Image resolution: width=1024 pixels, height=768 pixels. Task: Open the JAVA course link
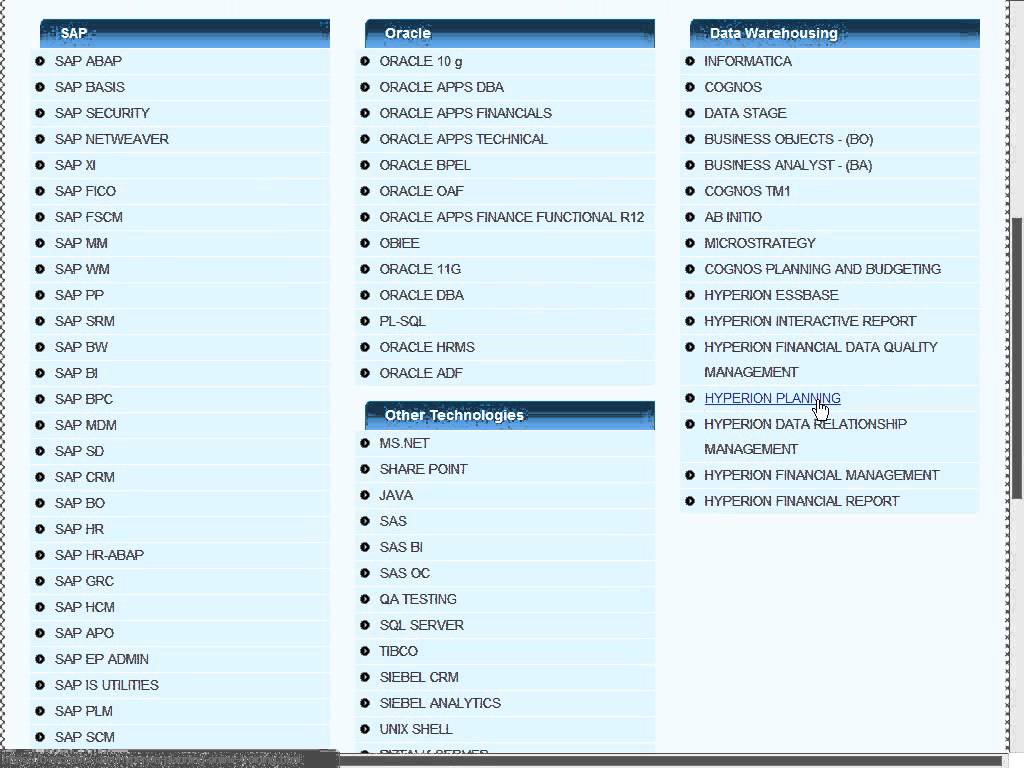[x=396, y=496]
